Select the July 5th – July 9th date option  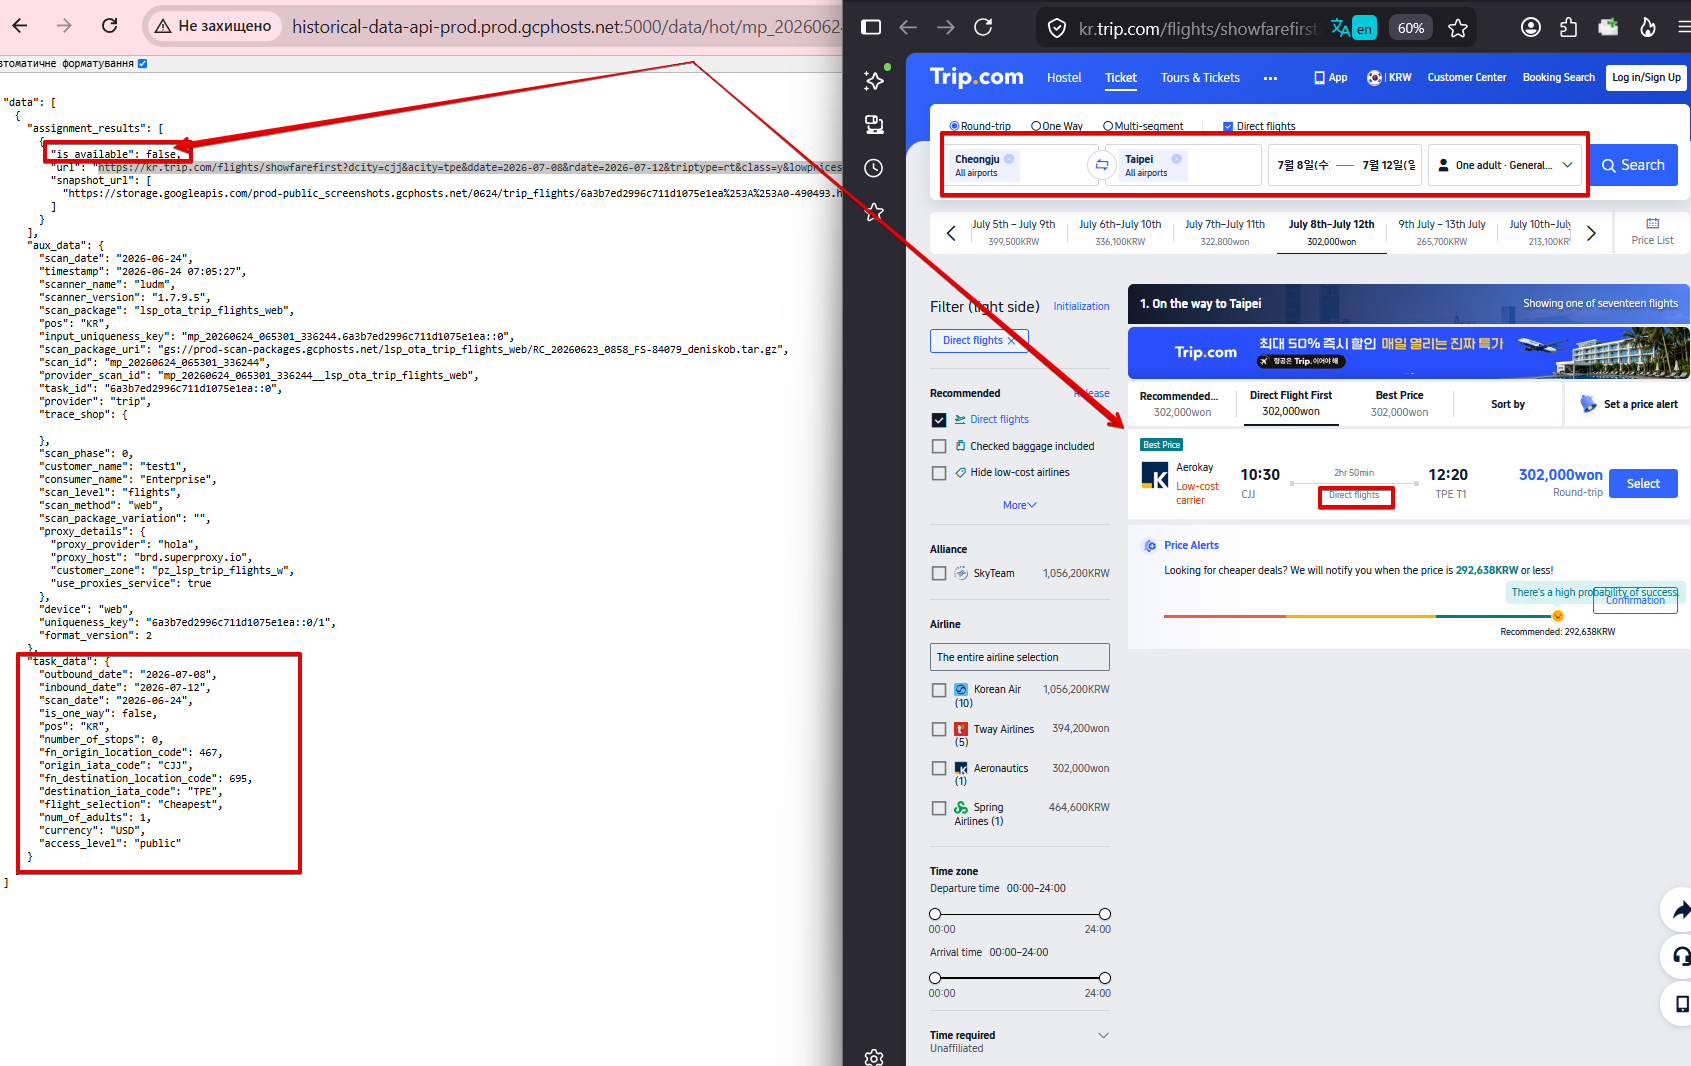point(1014,232)
